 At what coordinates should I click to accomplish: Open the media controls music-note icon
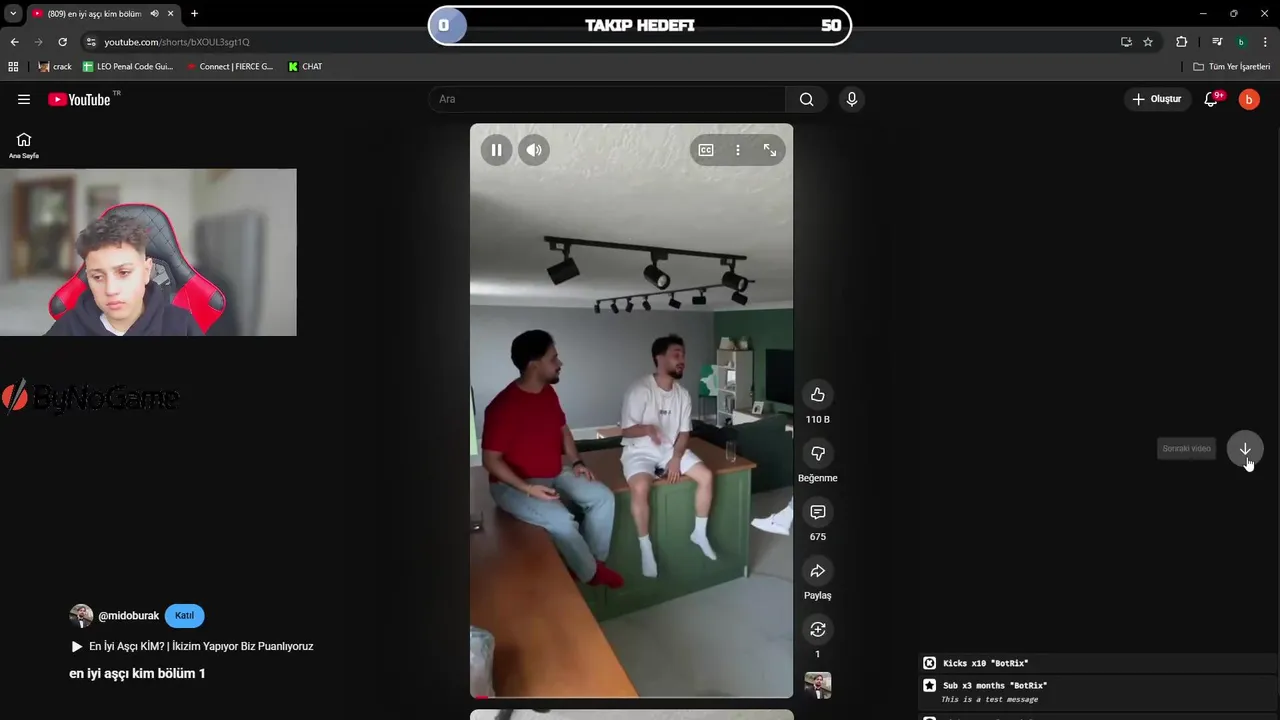(x=1217, y=42)
